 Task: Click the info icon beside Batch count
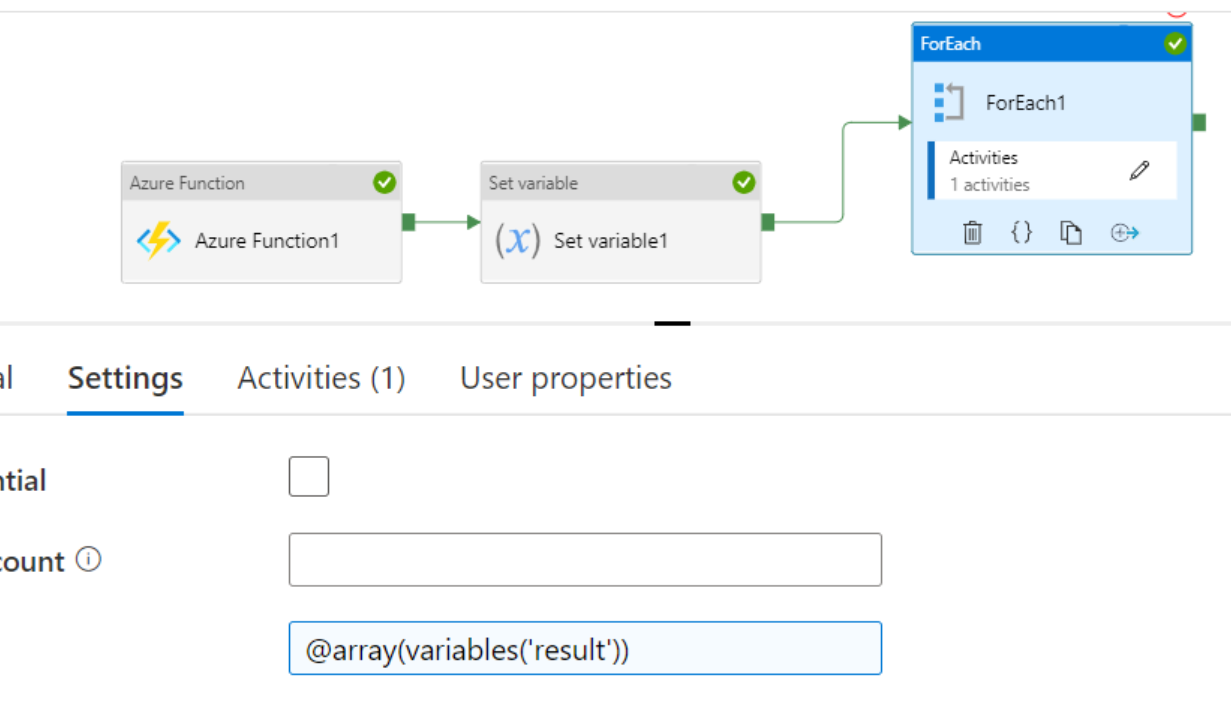(x=89, y=560)
